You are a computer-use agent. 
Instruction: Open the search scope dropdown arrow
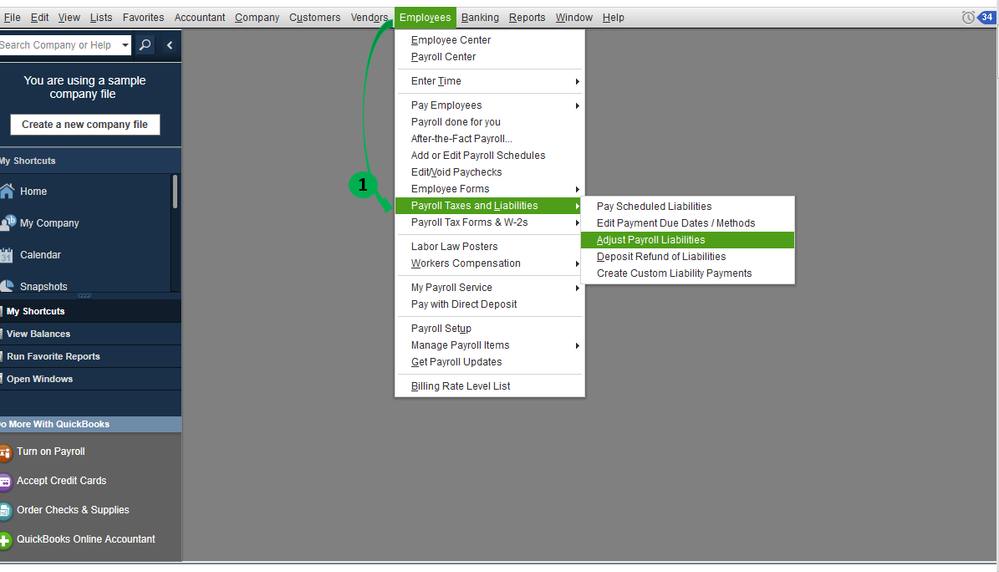[x=126, y=45]
